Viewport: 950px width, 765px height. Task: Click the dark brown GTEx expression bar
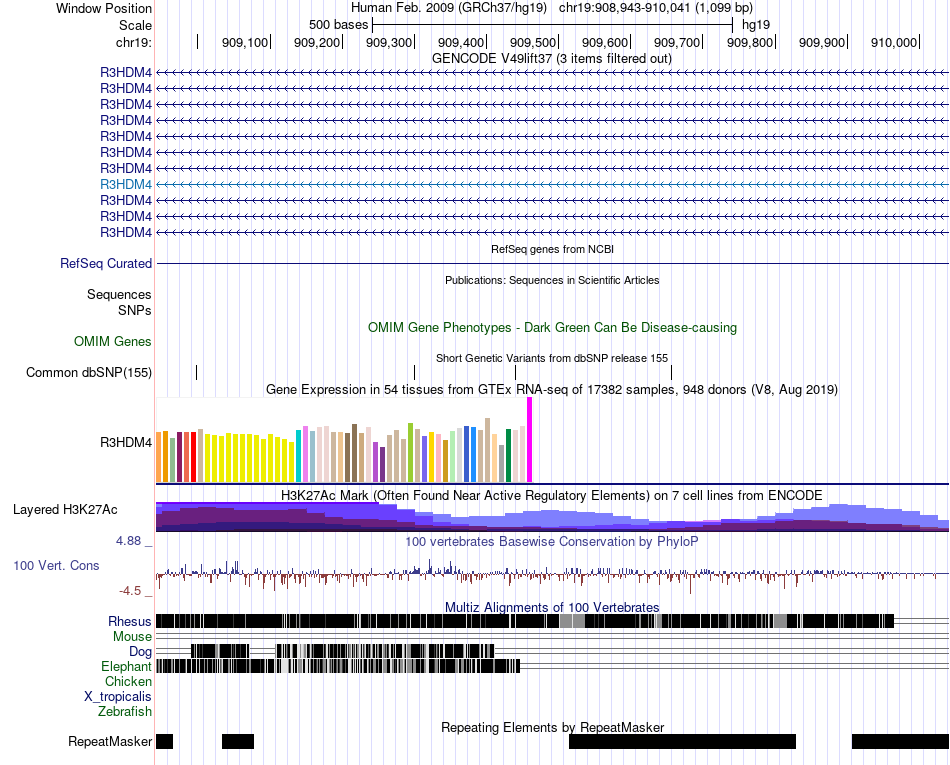(355, 453)
